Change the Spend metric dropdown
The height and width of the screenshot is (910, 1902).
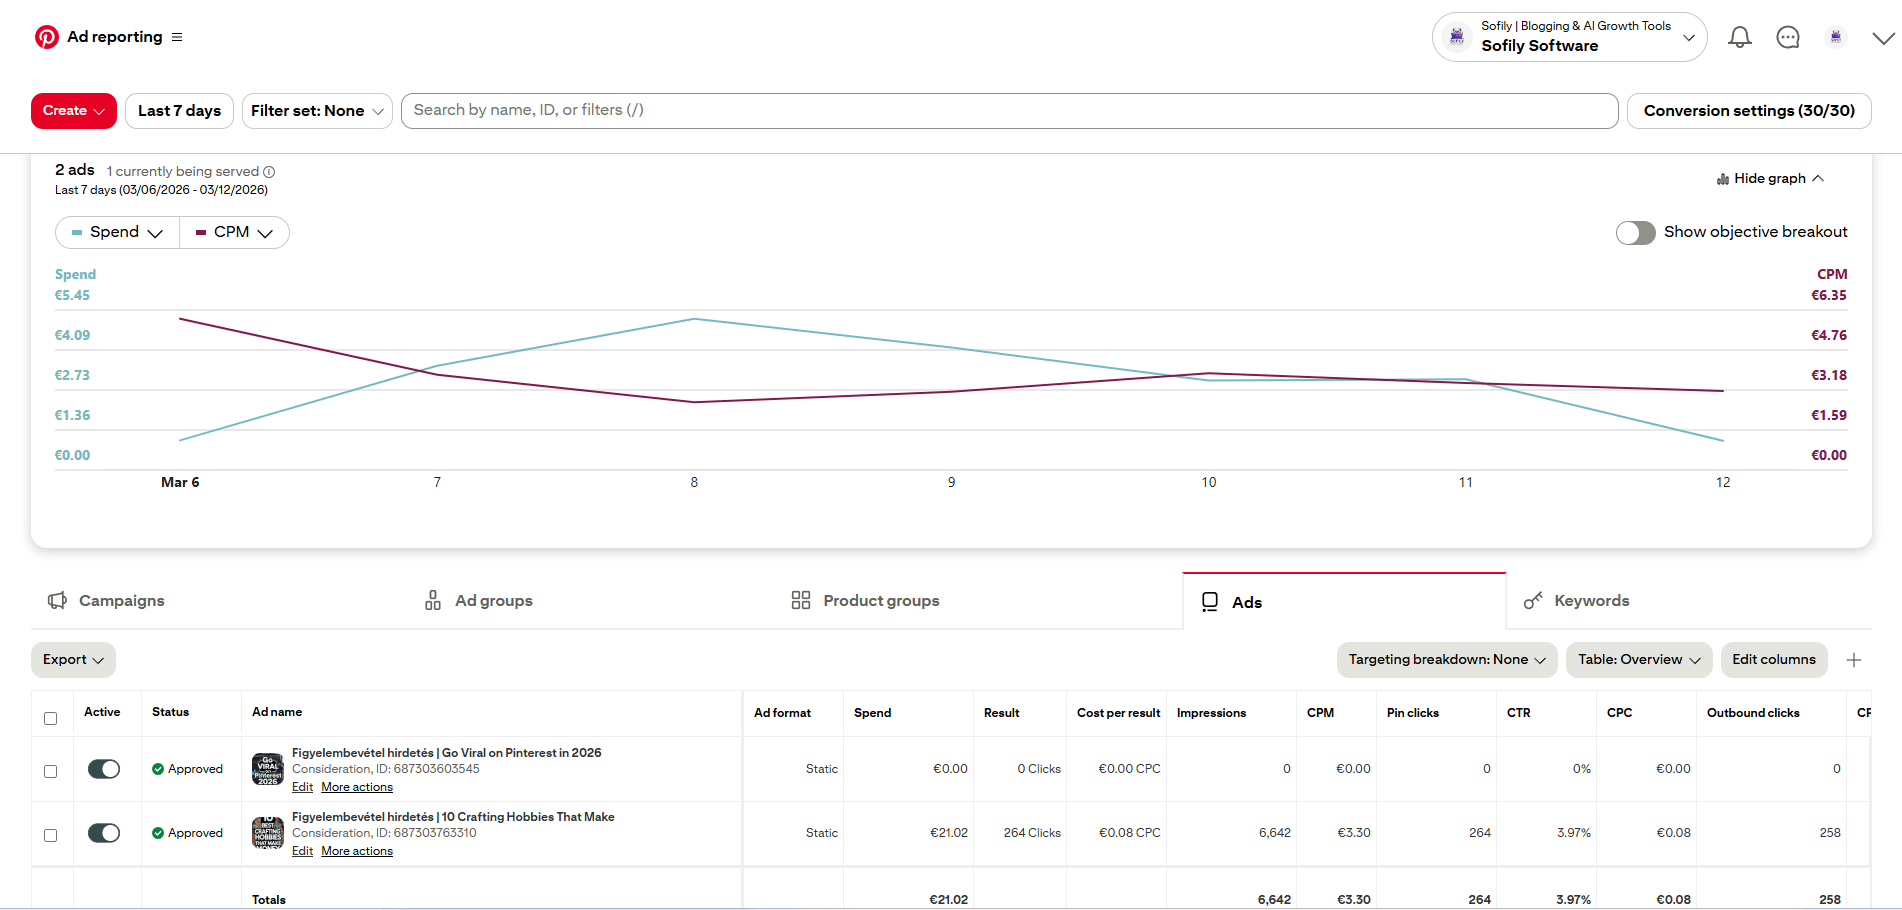(116, 232)
